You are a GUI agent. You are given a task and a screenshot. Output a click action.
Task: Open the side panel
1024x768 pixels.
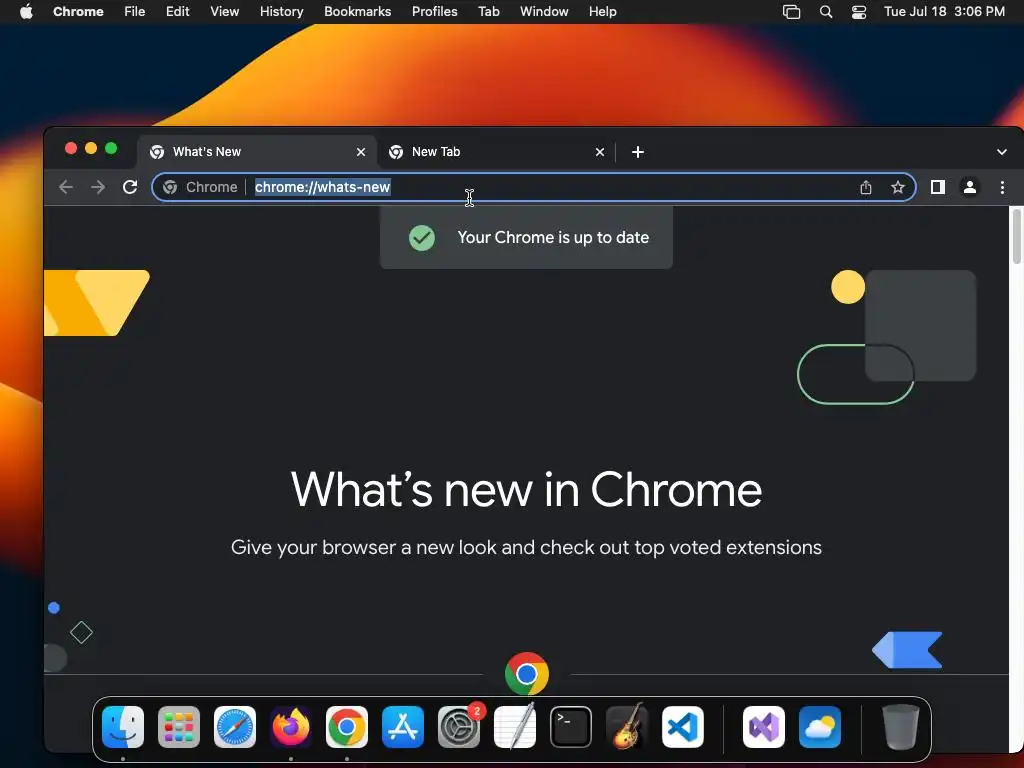click(938, 187)
